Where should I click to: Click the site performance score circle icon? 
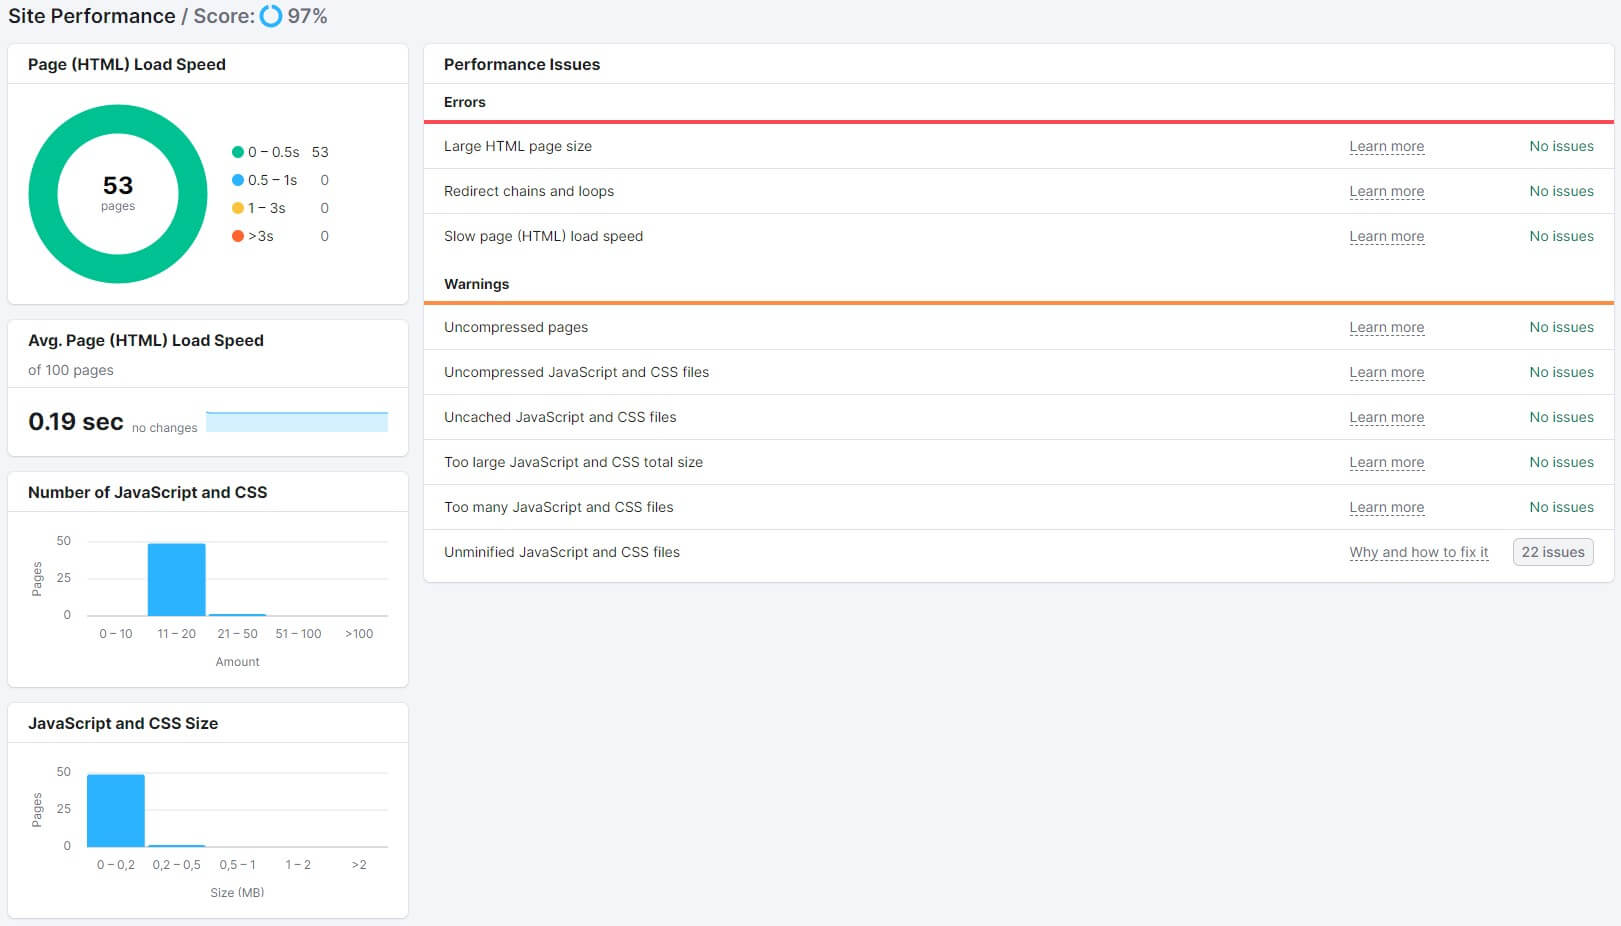(271, 16)
